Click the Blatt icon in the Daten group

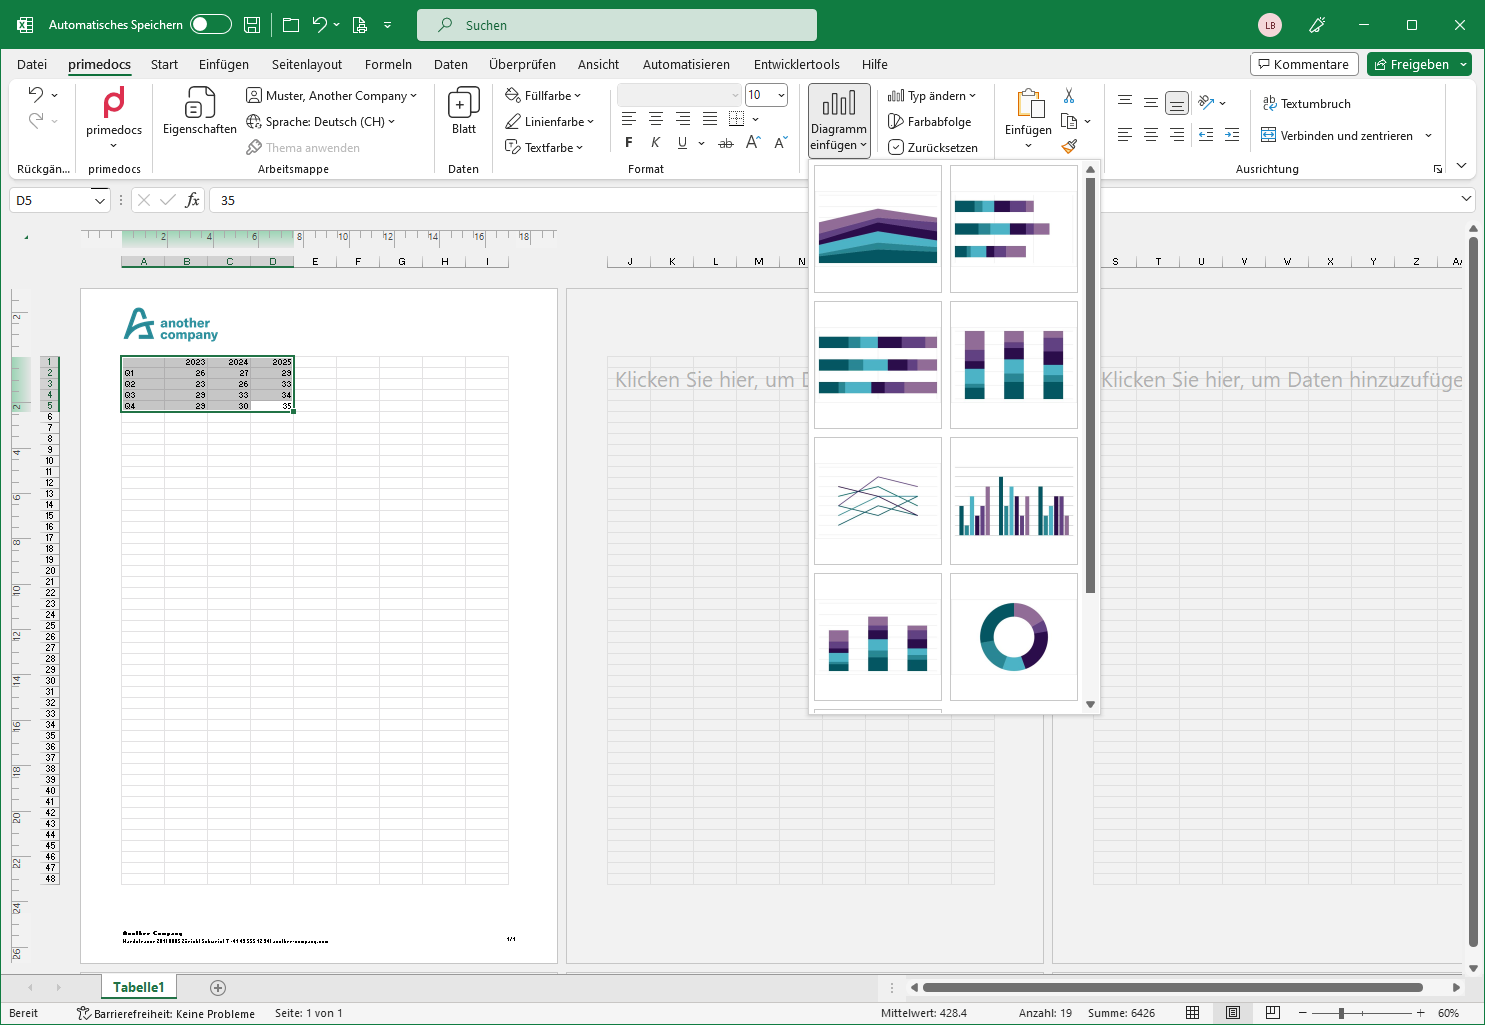[463, 113]
